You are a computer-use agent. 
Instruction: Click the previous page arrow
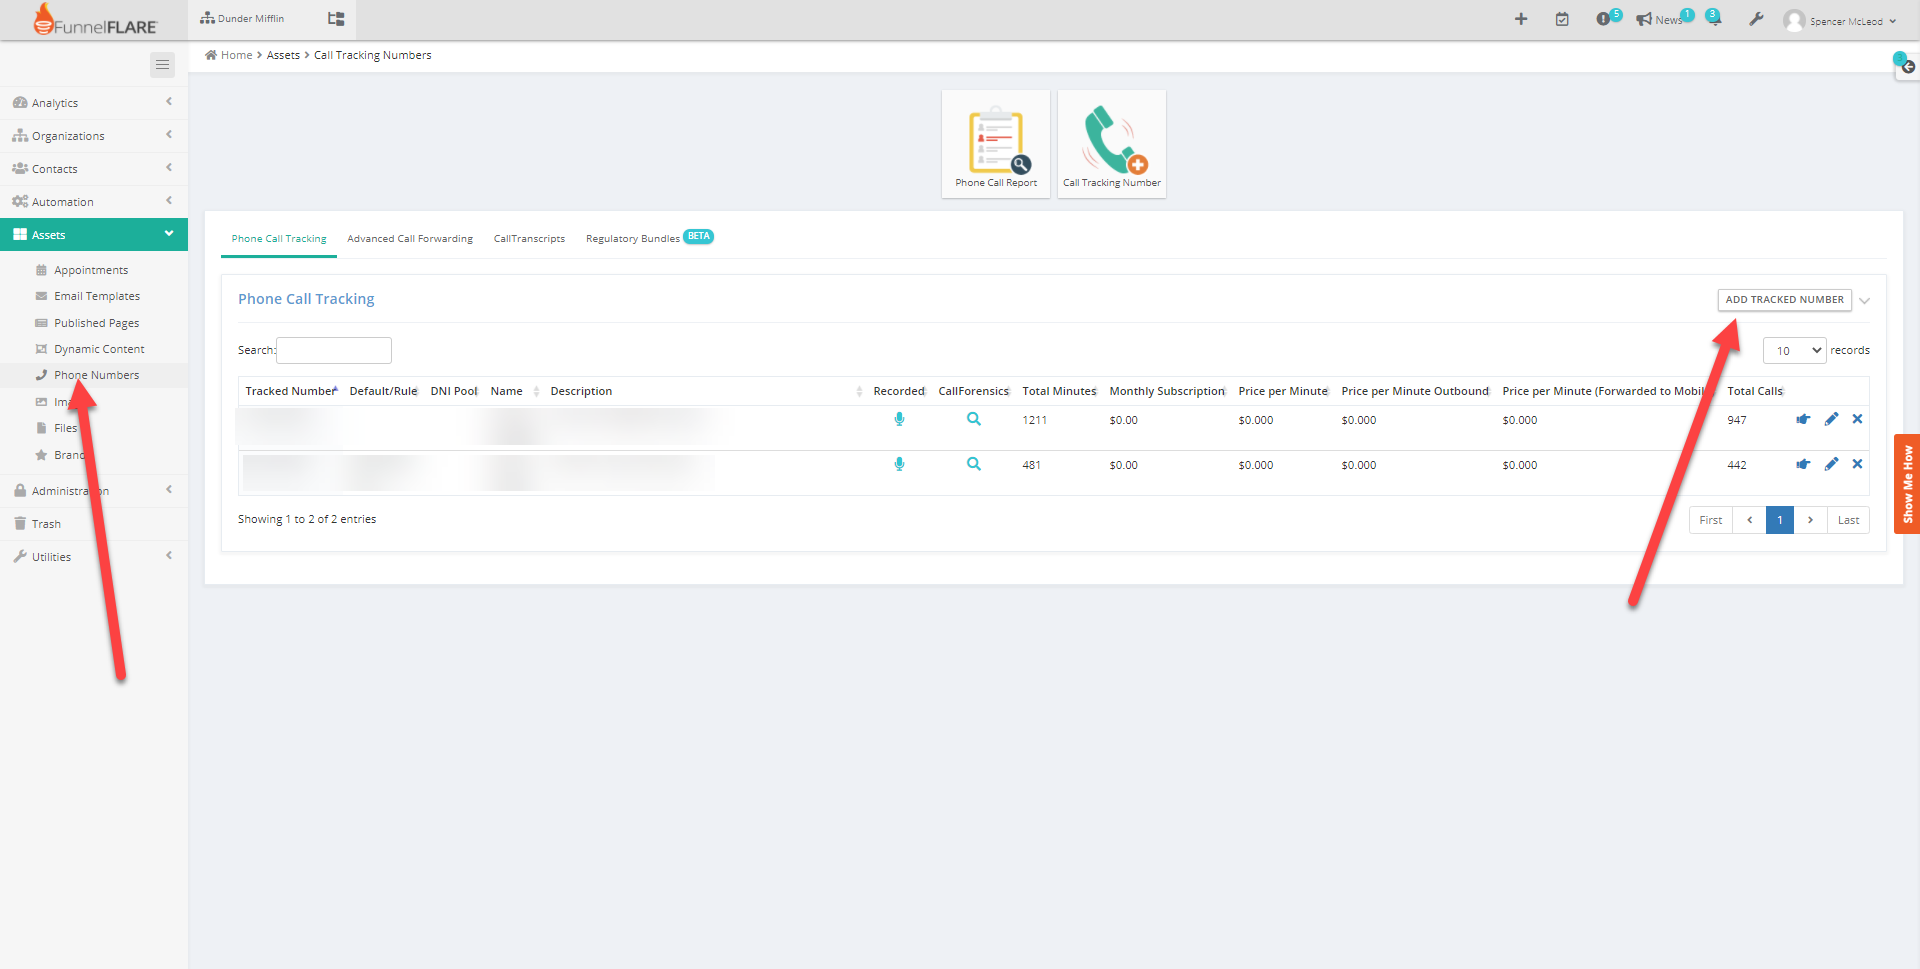pyautogui.click(x=1749, y=520)
